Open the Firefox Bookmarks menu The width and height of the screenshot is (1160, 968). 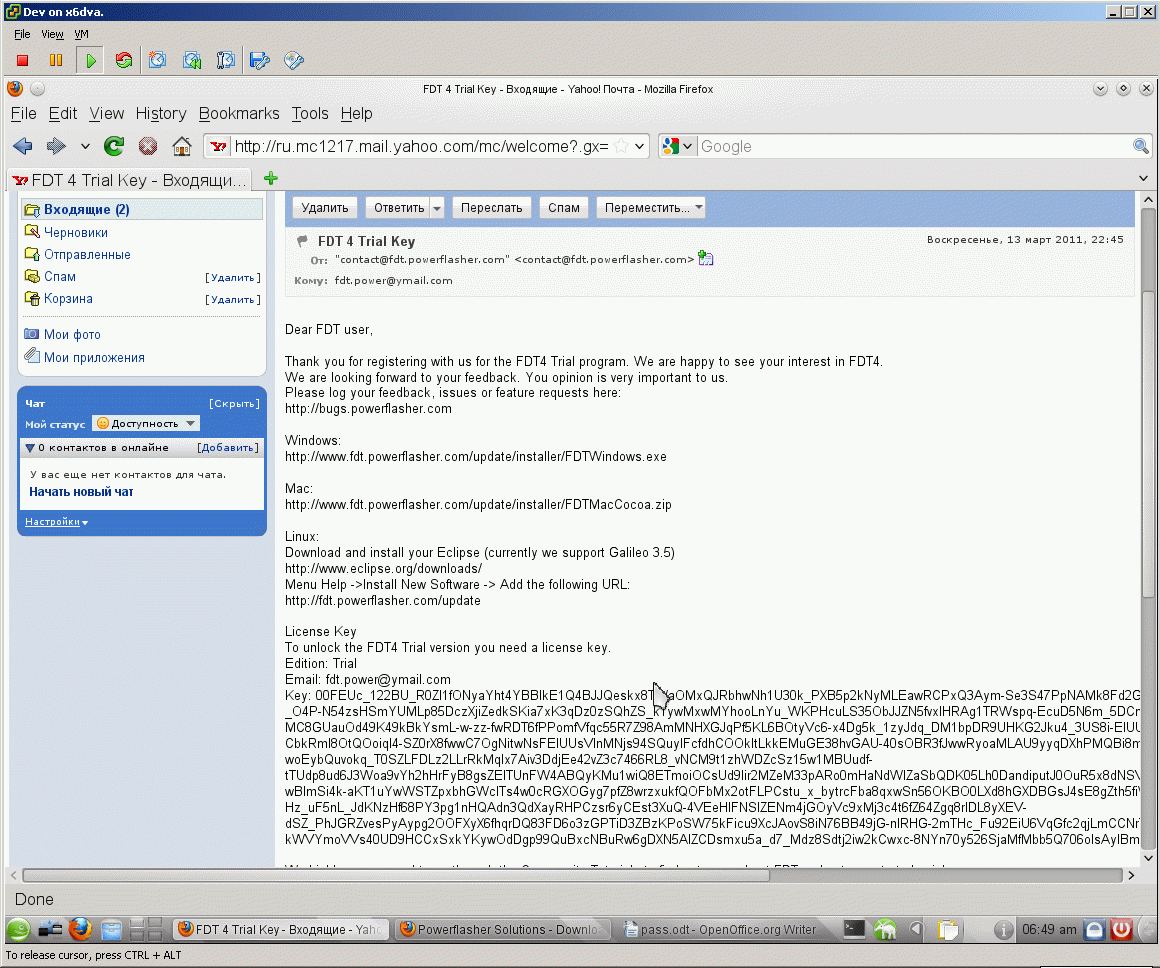pos(239,113)
